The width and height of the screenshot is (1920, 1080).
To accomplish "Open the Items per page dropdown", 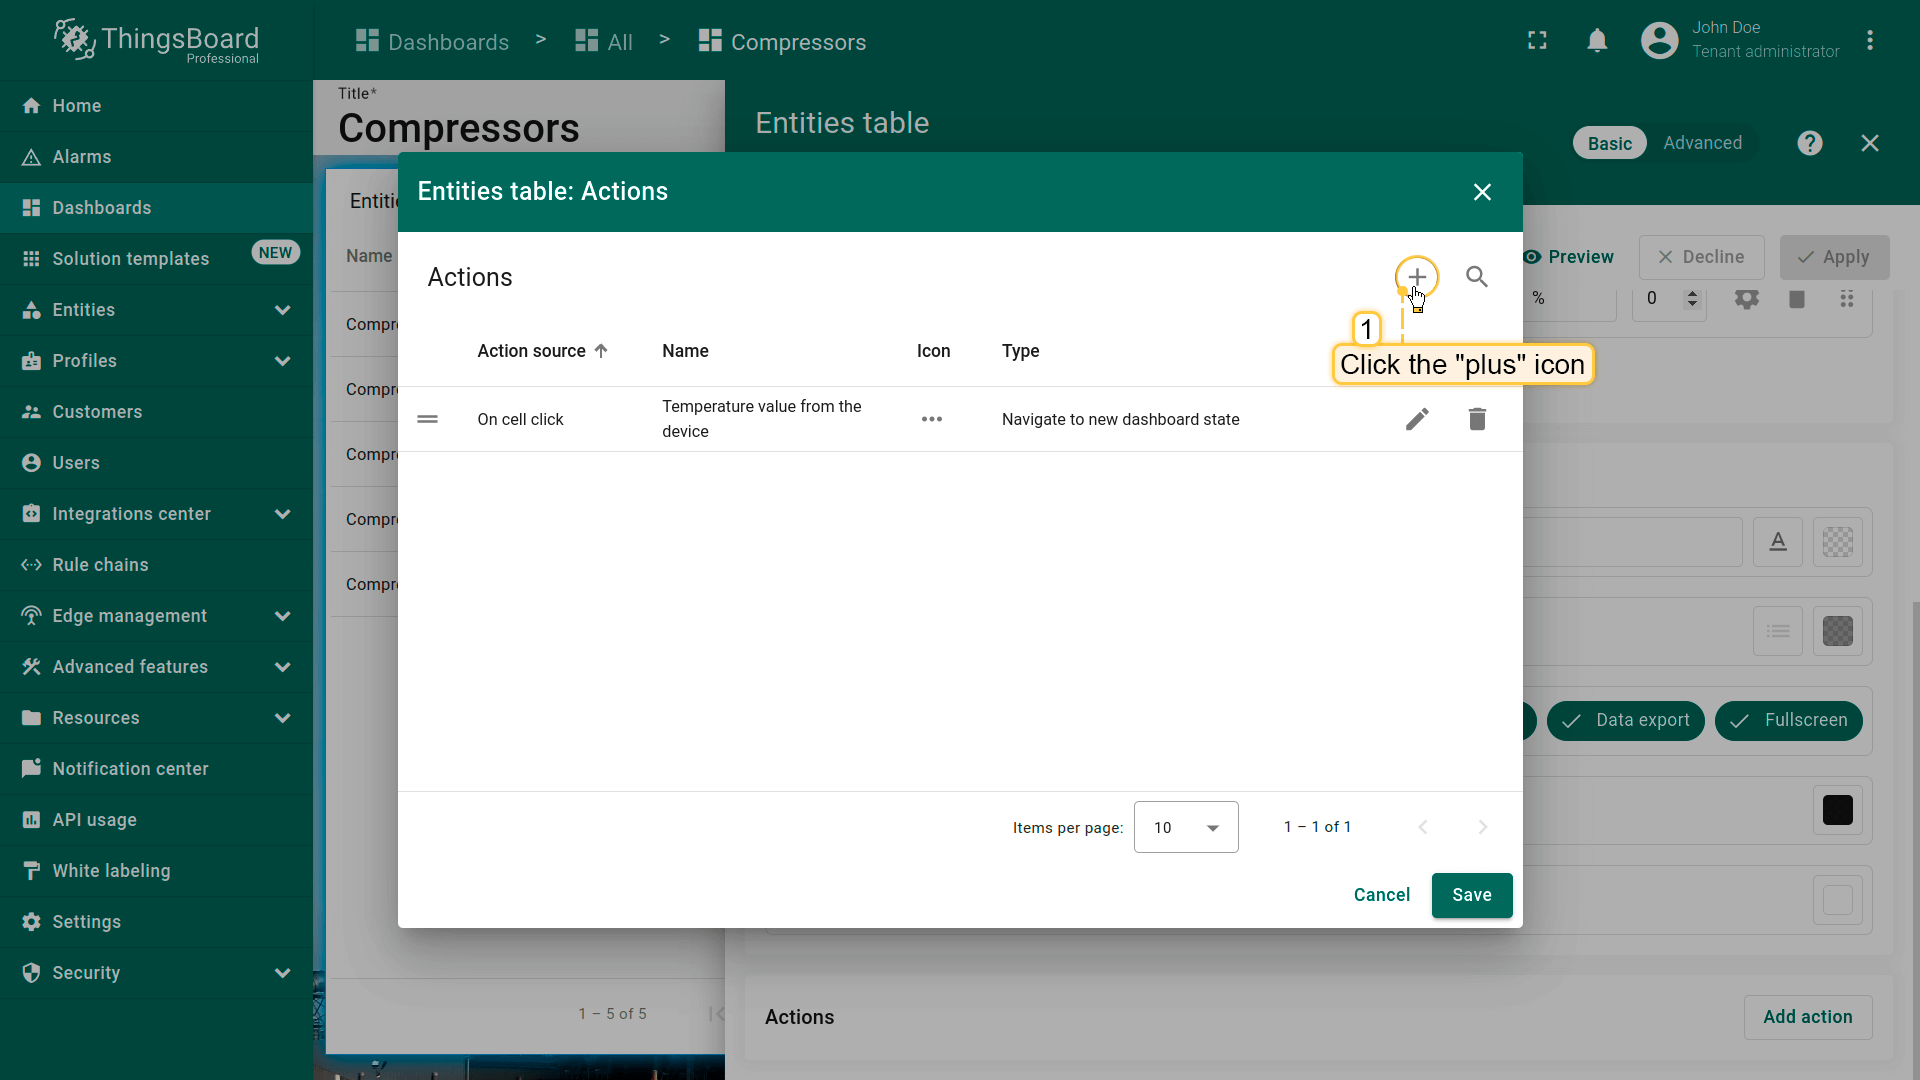I will click(x=1185, y=827).
